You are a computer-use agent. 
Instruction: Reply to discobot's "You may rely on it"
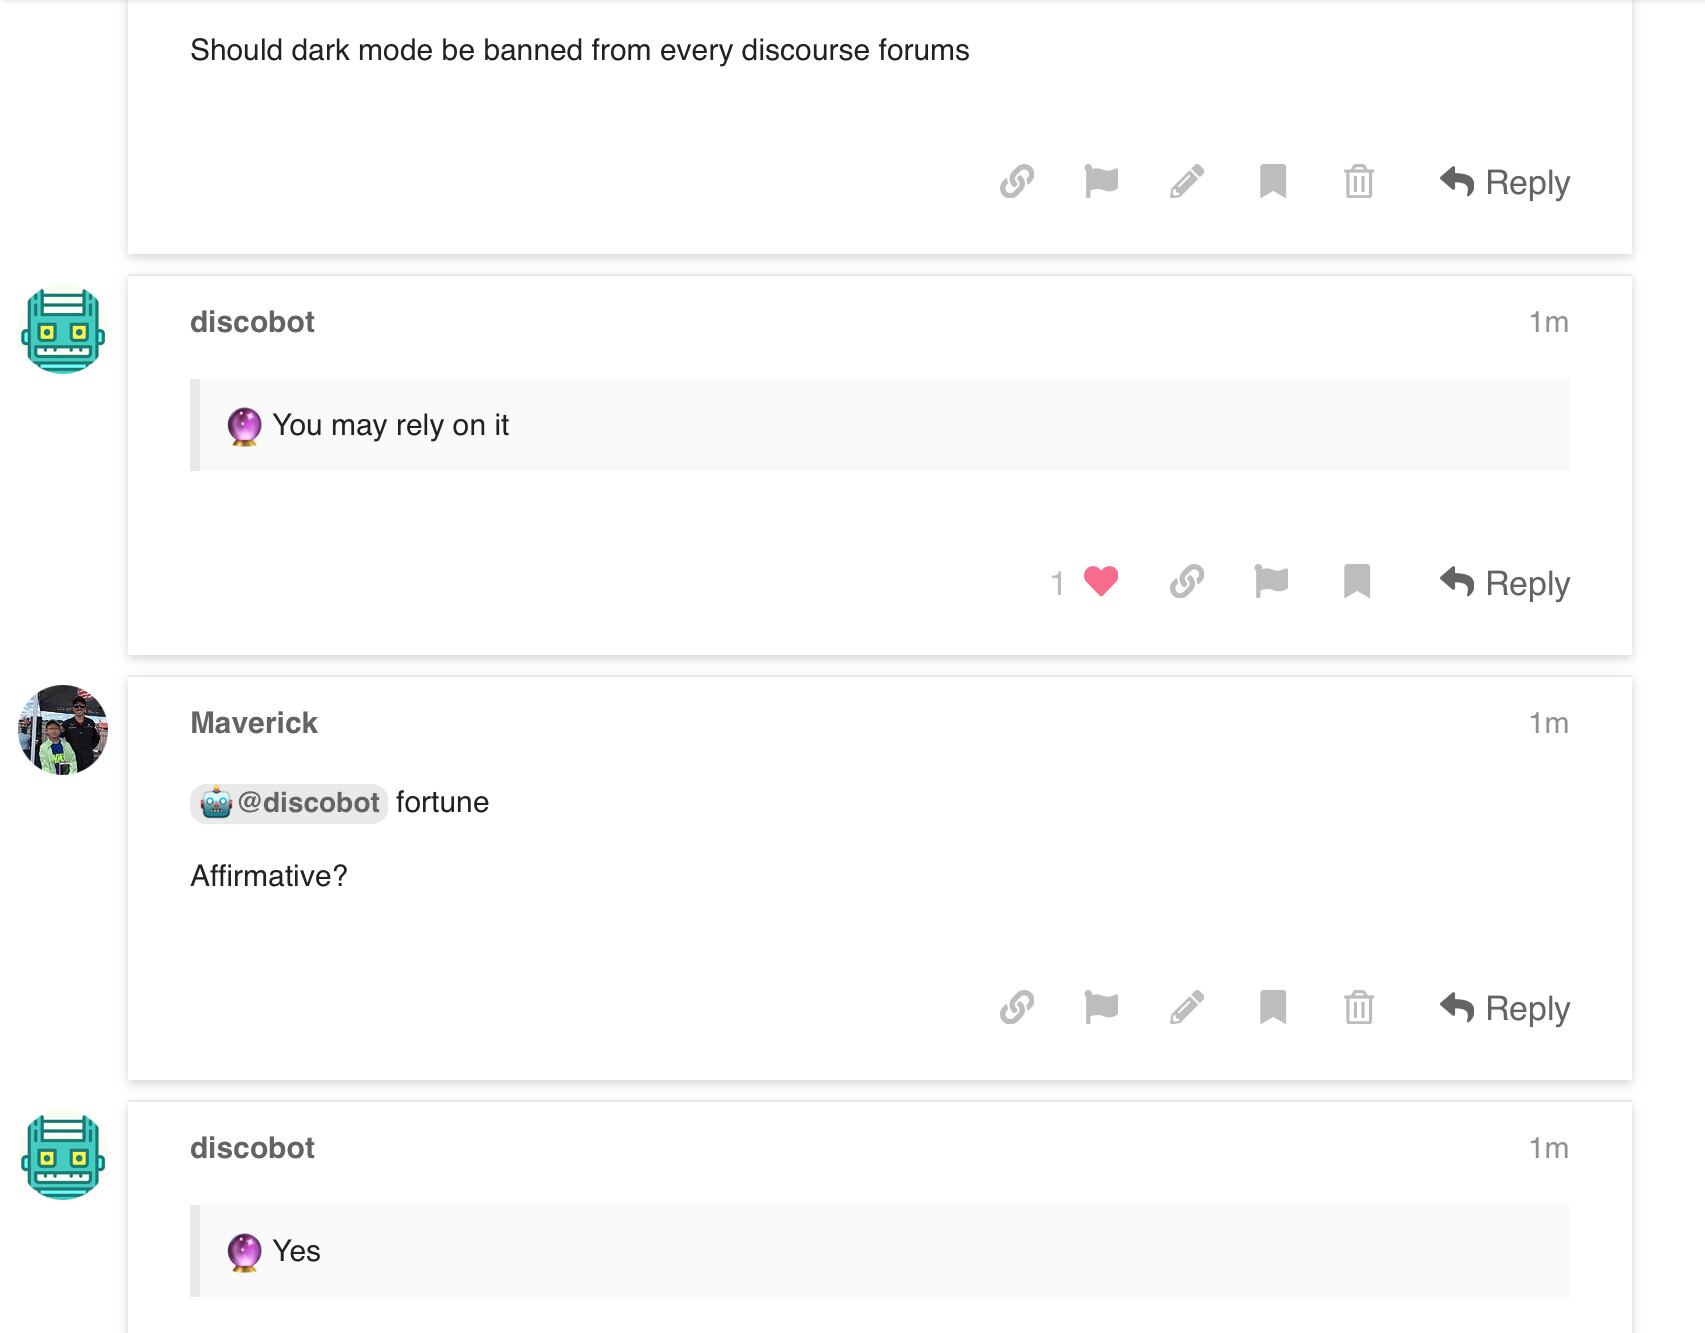click(x=1504, y=583)
